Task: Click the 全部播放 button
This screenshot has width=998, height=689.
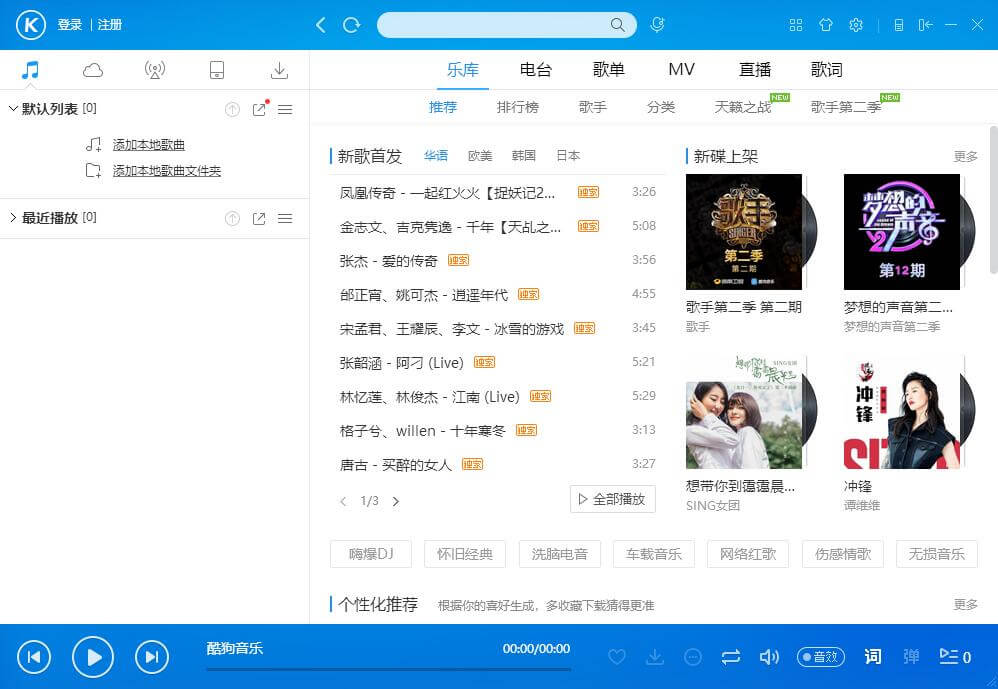Action: coord(613,499)
